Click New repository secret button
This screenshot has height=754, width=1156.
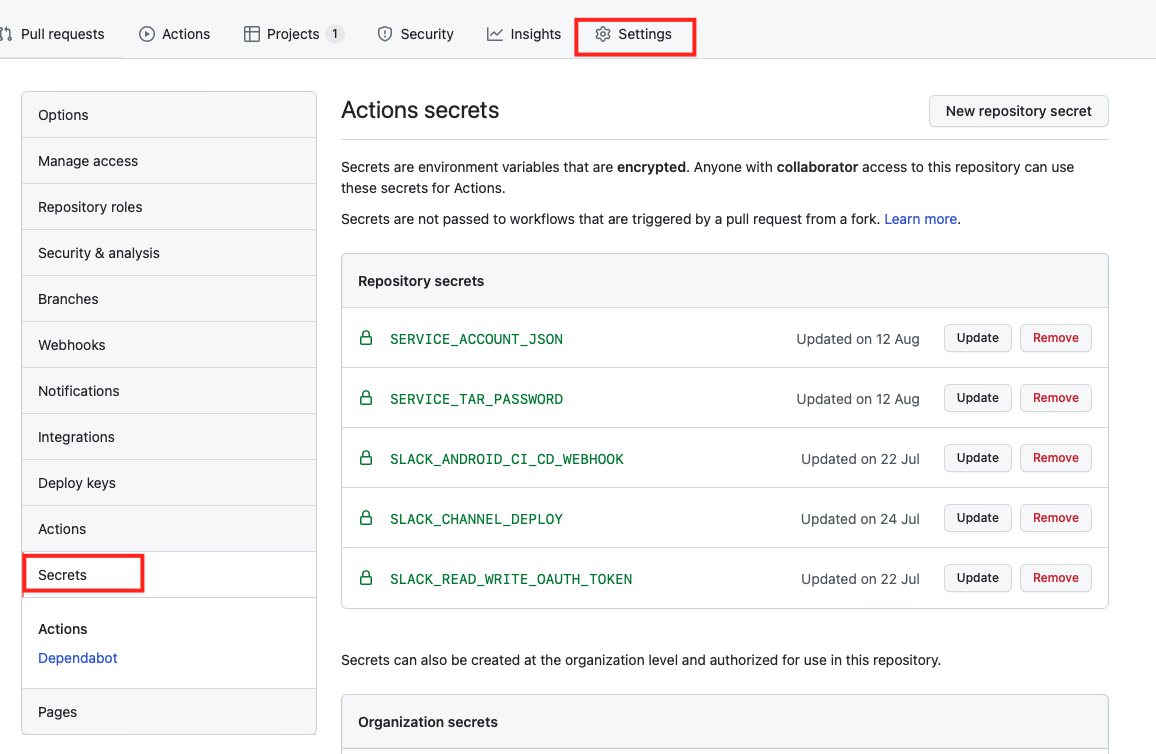tap(1018, 111)
